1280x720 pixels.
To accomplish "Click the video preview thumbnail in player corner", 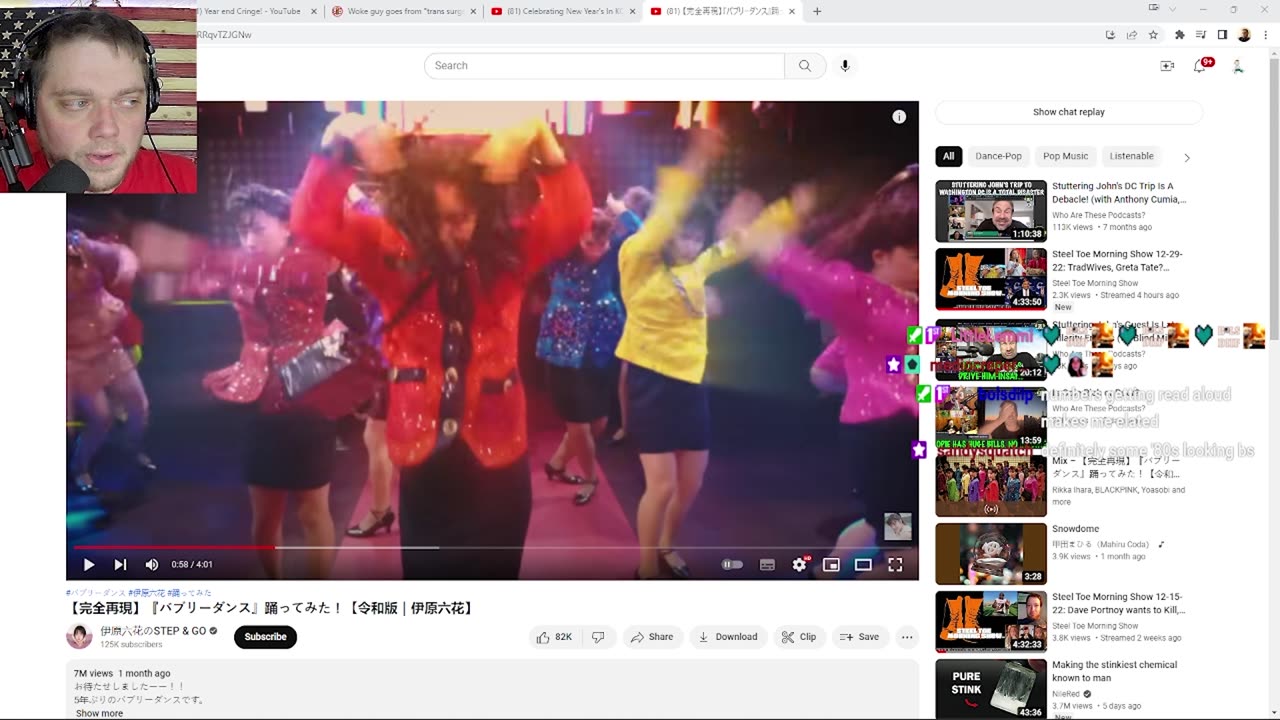I will [897, 526].
